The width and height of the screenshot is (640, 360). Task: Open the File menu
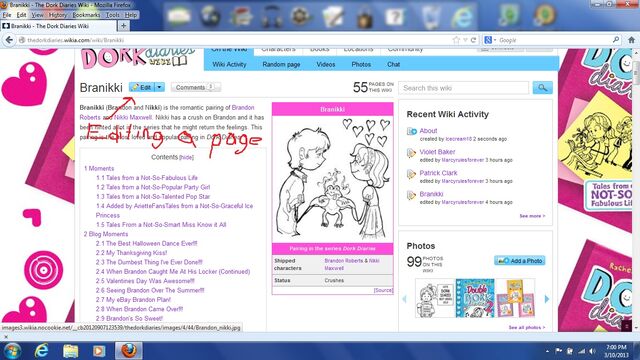7,15
